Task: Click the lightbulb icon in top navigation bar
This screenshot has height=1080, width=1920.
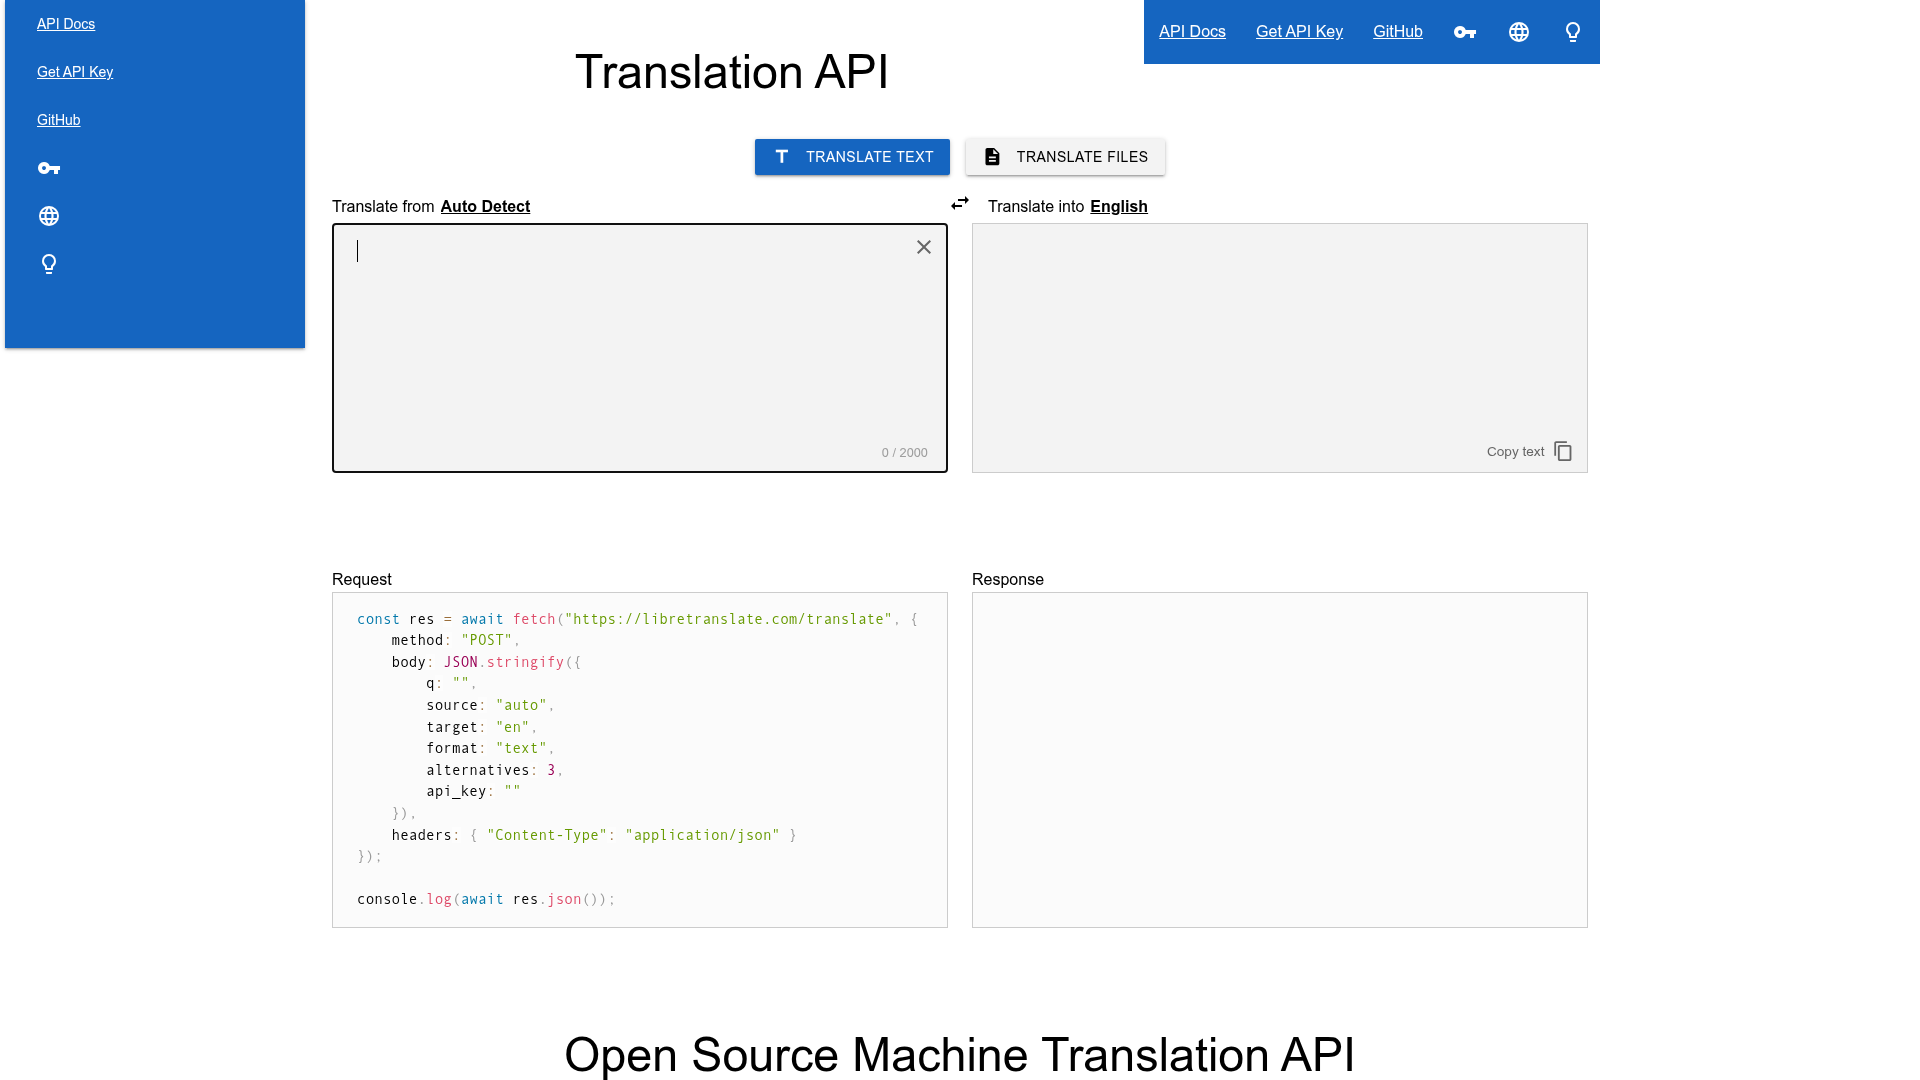Action: [1573, 32]
